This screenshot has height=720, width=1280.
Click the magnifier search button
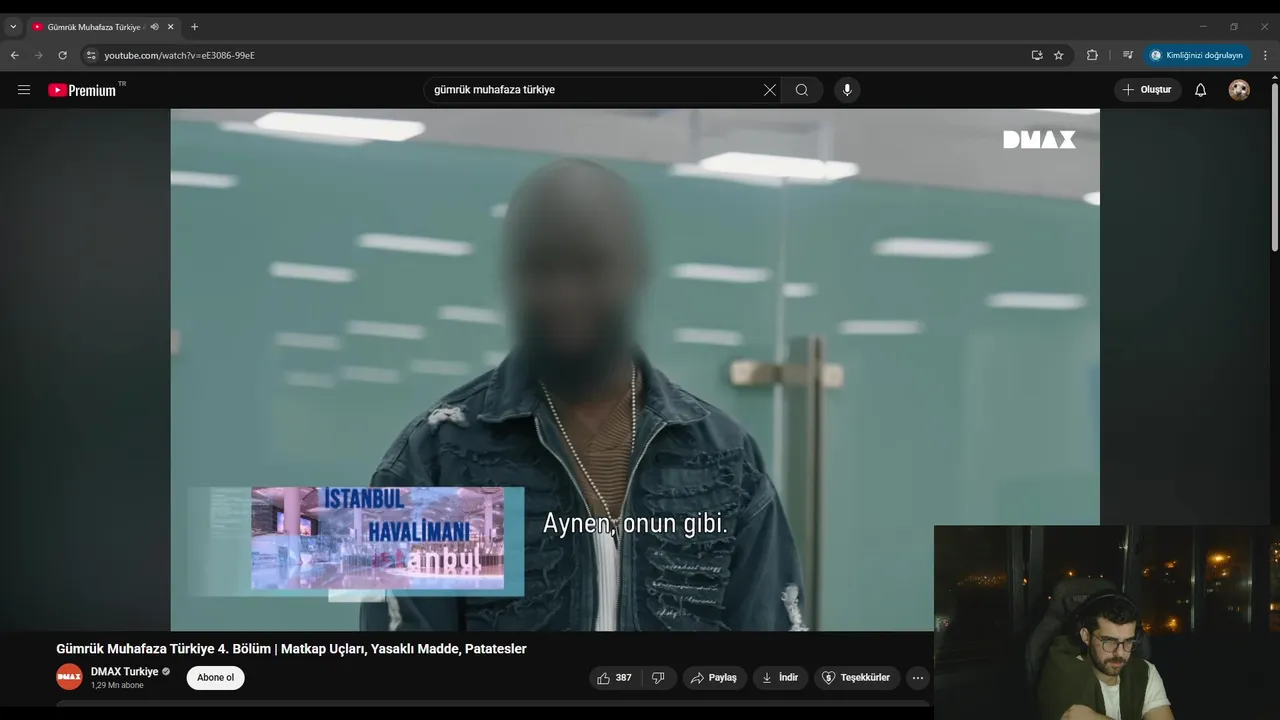click(802, 90)
